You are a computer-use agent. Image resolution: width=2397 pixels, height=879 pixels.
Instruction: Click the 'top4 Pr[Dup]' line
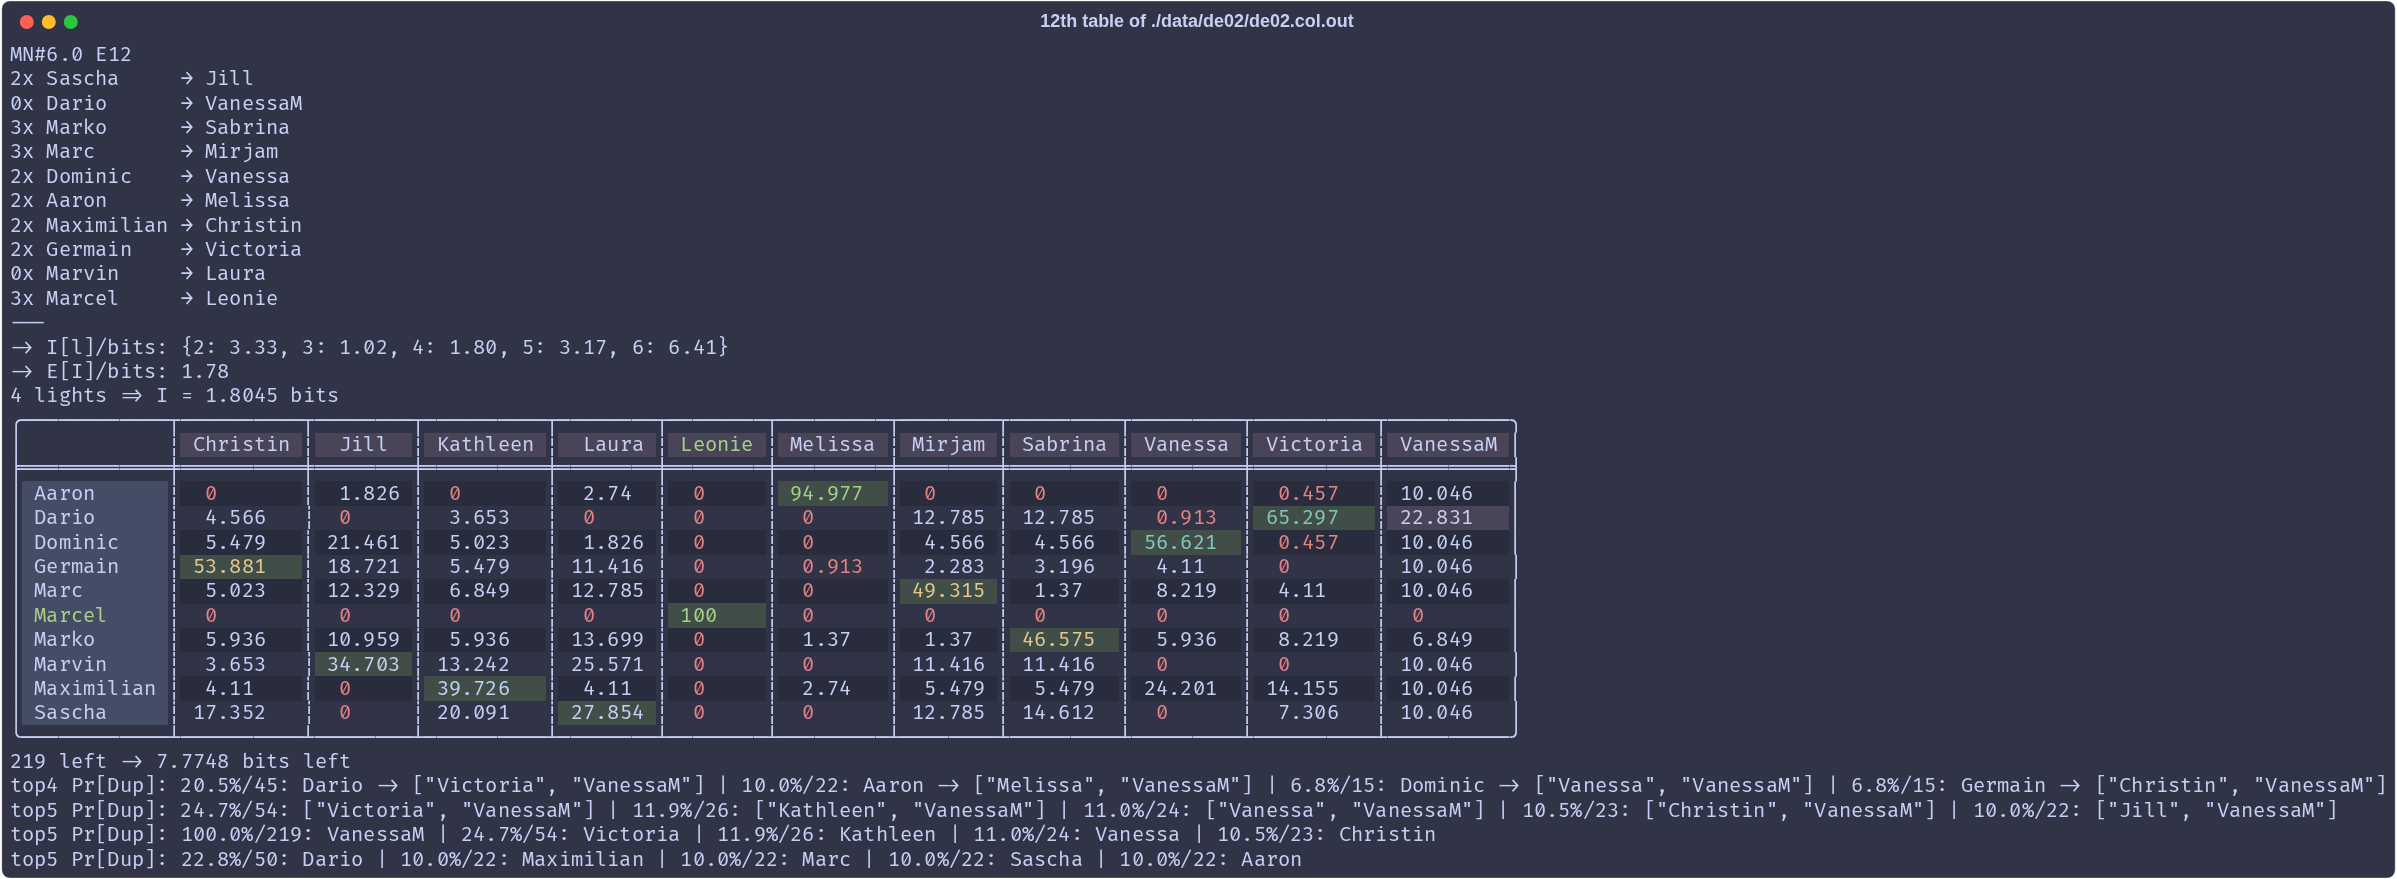[x=1198, y=785]
